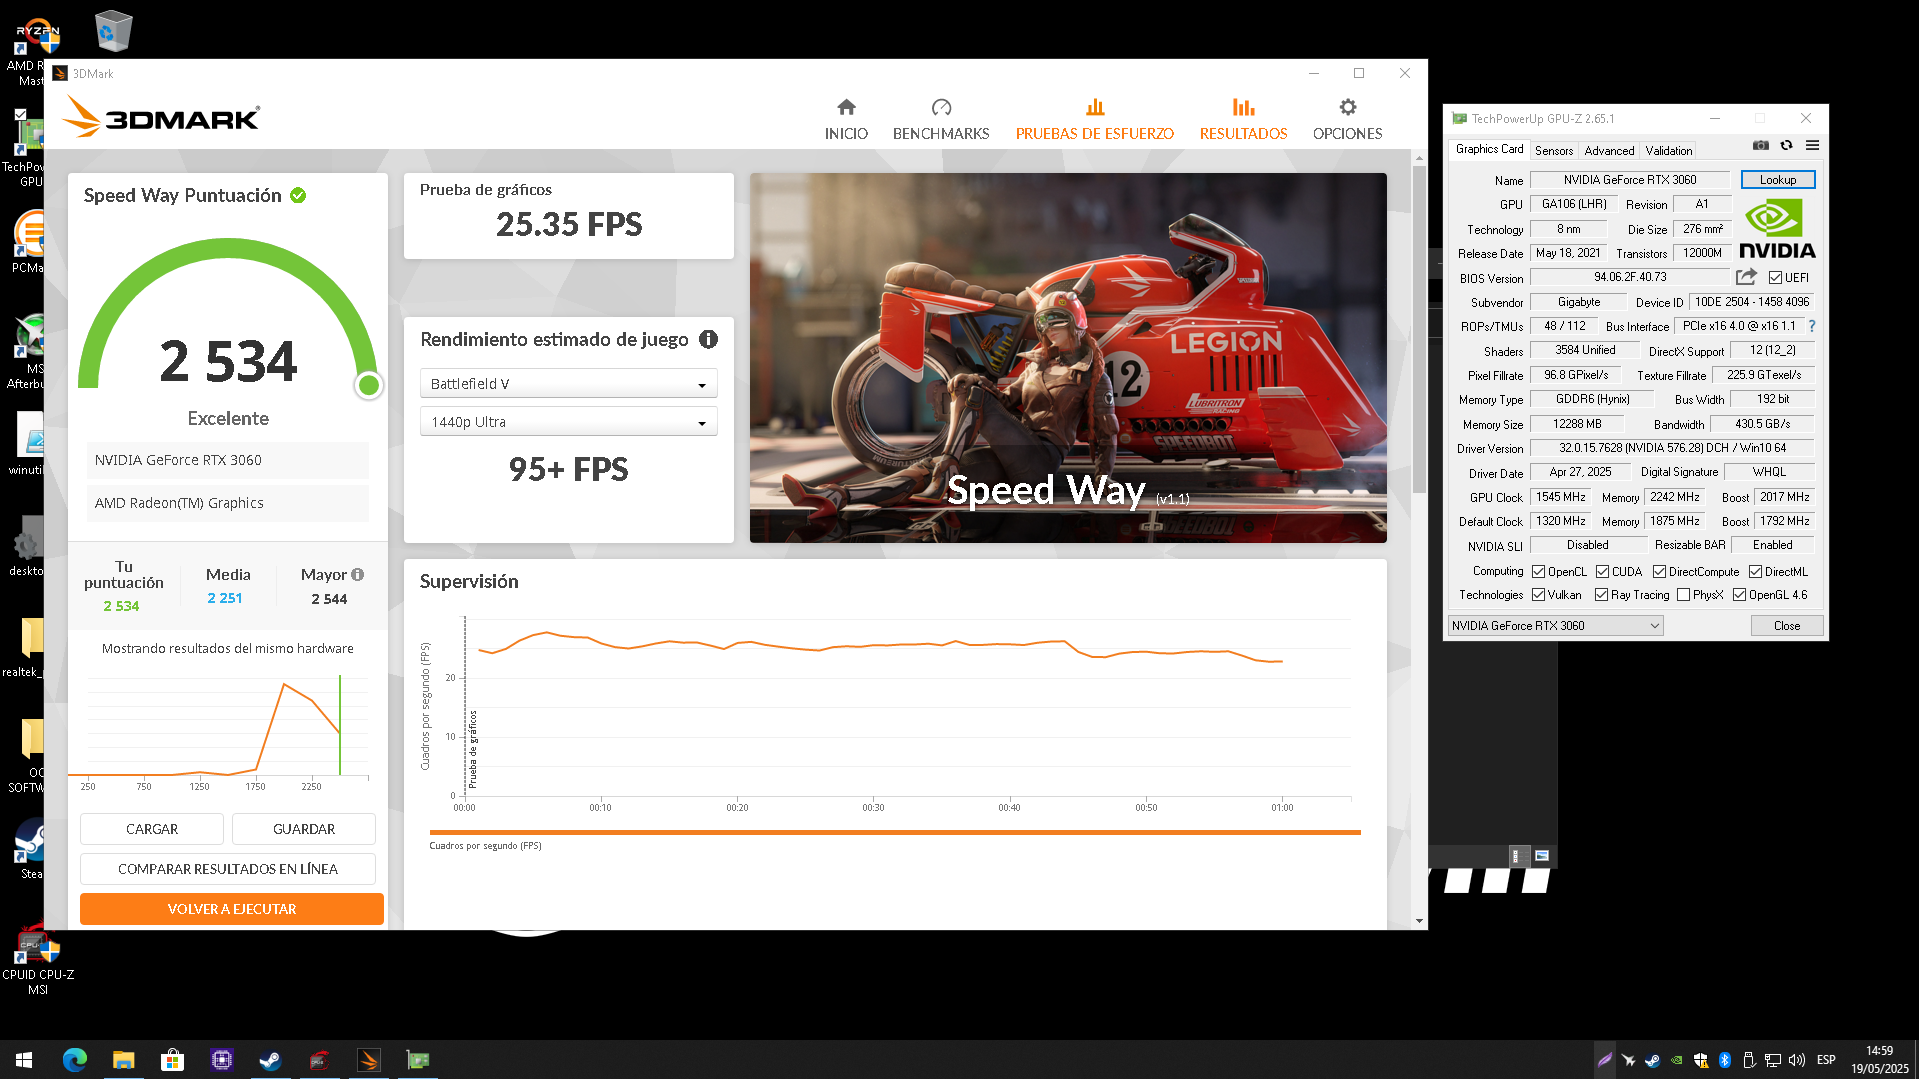Toggle the PhysX checkbox
The height and width of the screenshot is (1079, 1919).
point(1683,595)
